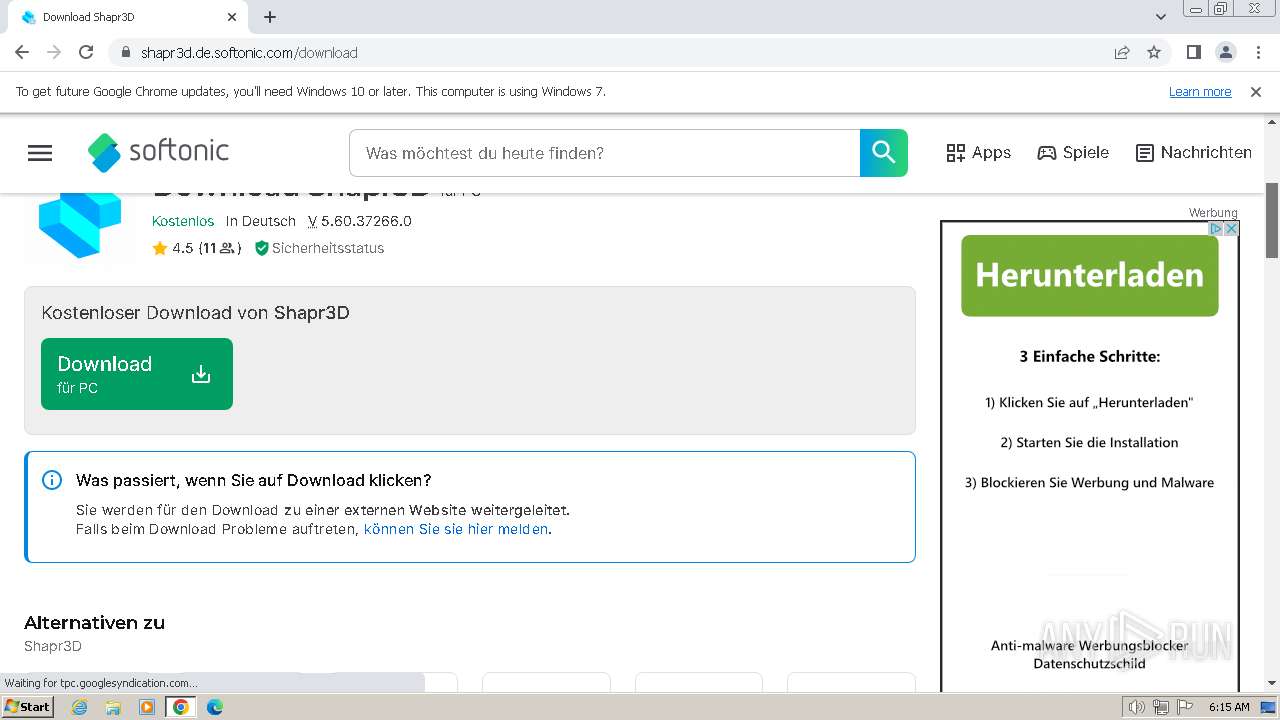
Task: Select the Download Shapr3D tab
Action: click(127, 17)
